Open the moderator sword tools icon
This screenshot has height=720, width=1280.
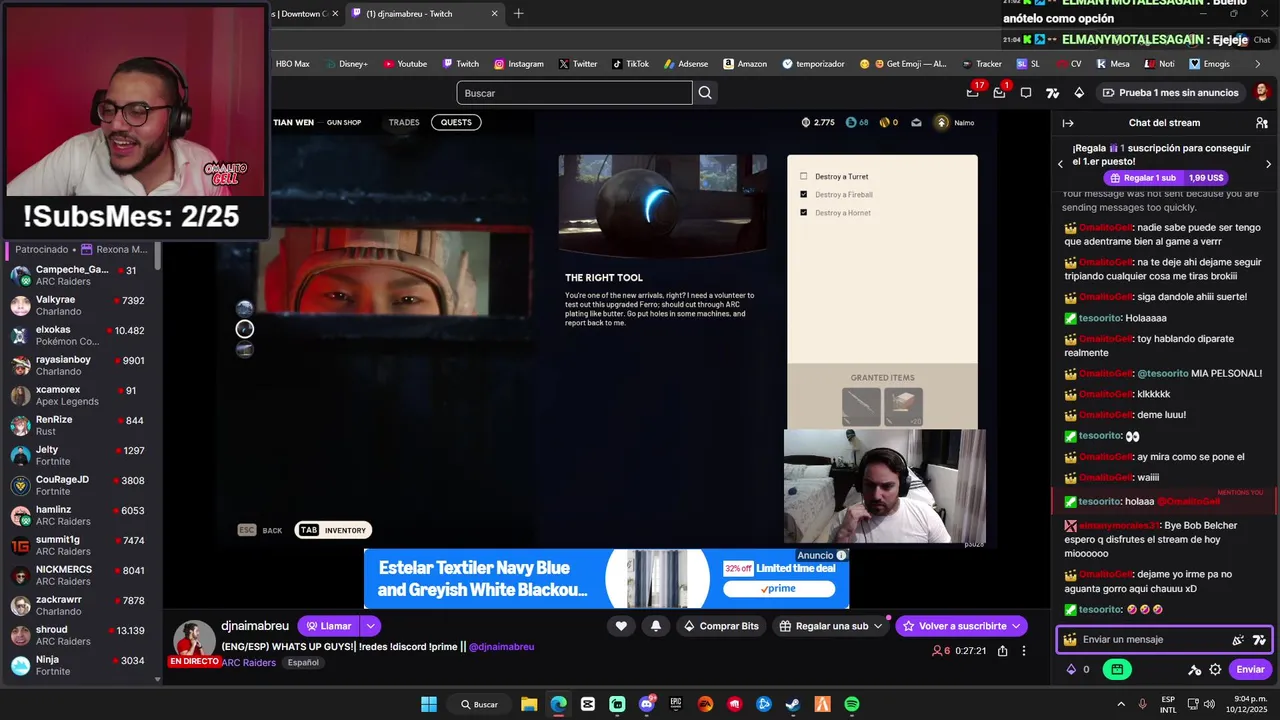click(x=1194, y=670)
